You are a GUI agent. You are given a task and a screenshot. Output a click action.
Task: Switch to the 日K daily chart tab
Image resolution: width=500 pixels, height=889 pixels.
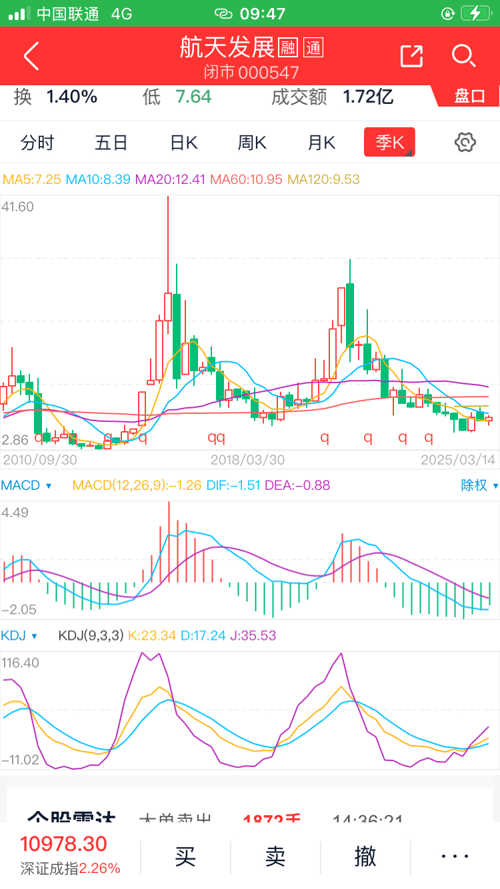184,143
